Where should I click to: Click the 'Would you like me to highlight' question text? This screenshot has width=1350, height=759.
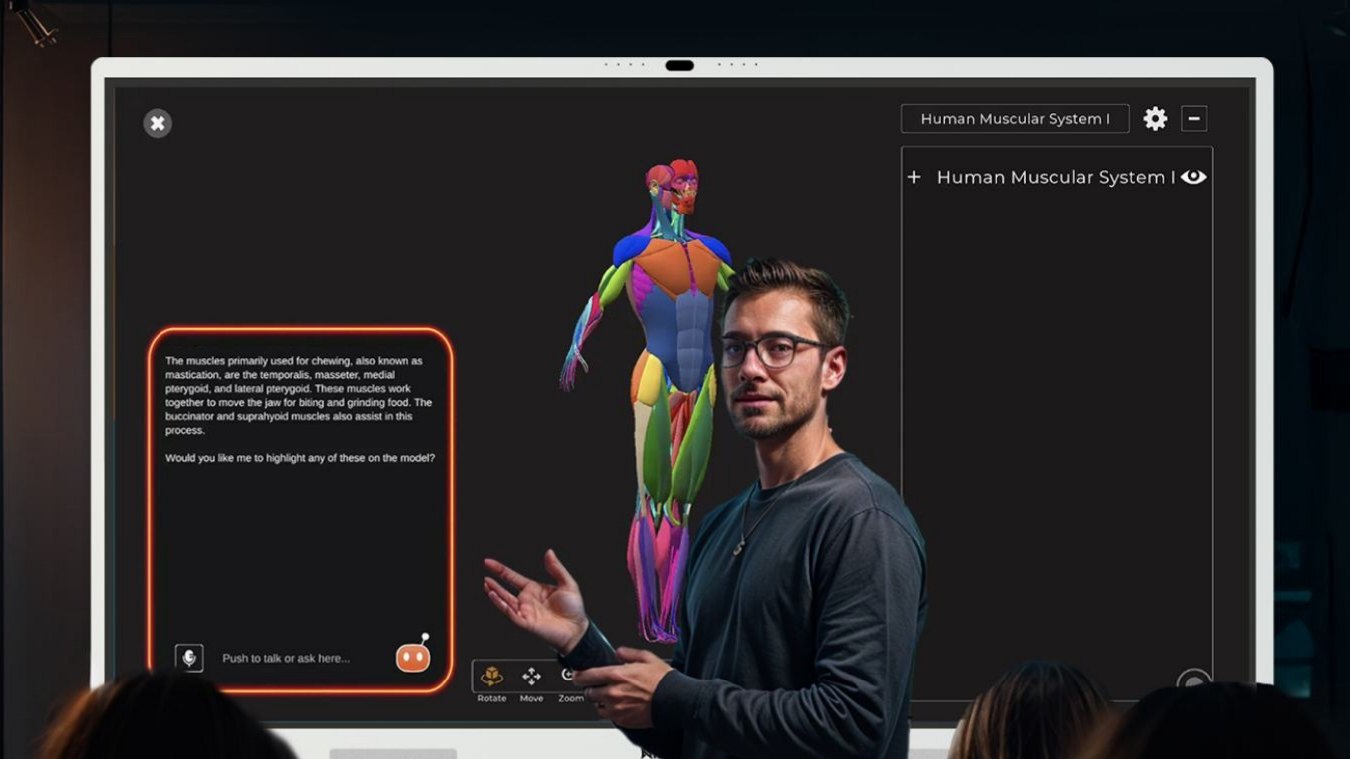click(300, 458)
